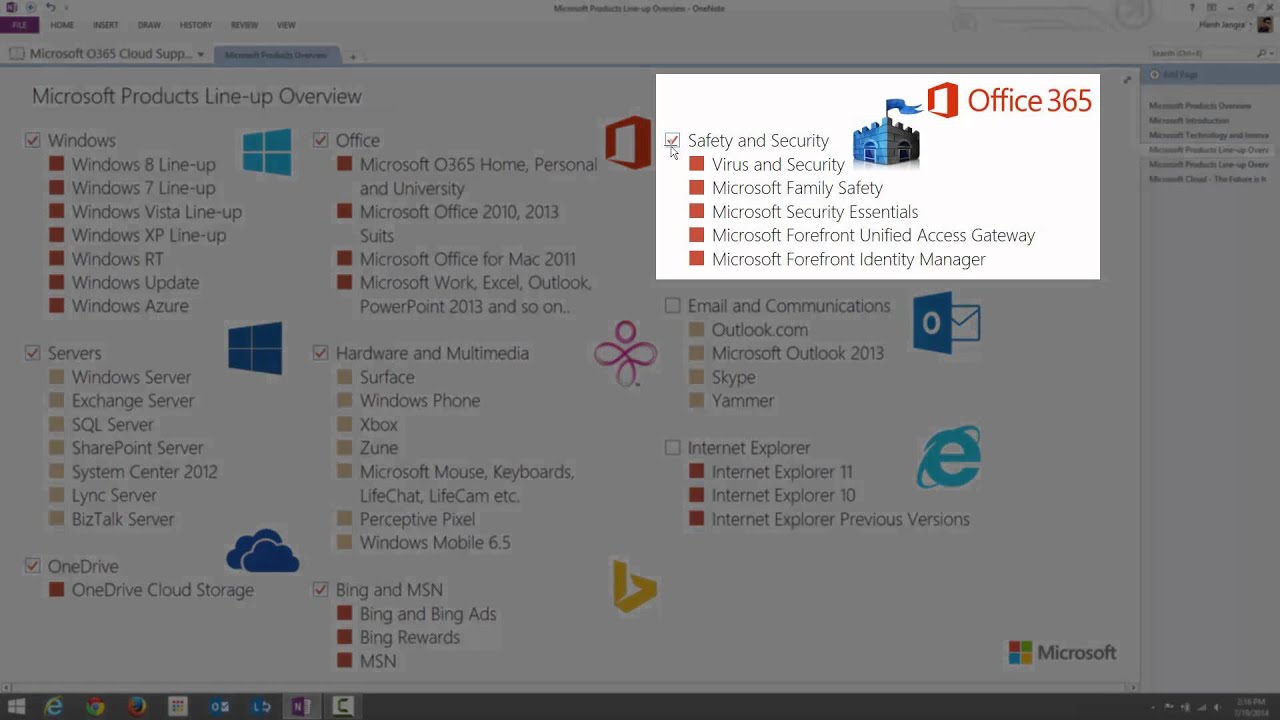1280x720 pixels.
Task: Select the Microsoft Products Overview section tab
Action: (276, 55)
